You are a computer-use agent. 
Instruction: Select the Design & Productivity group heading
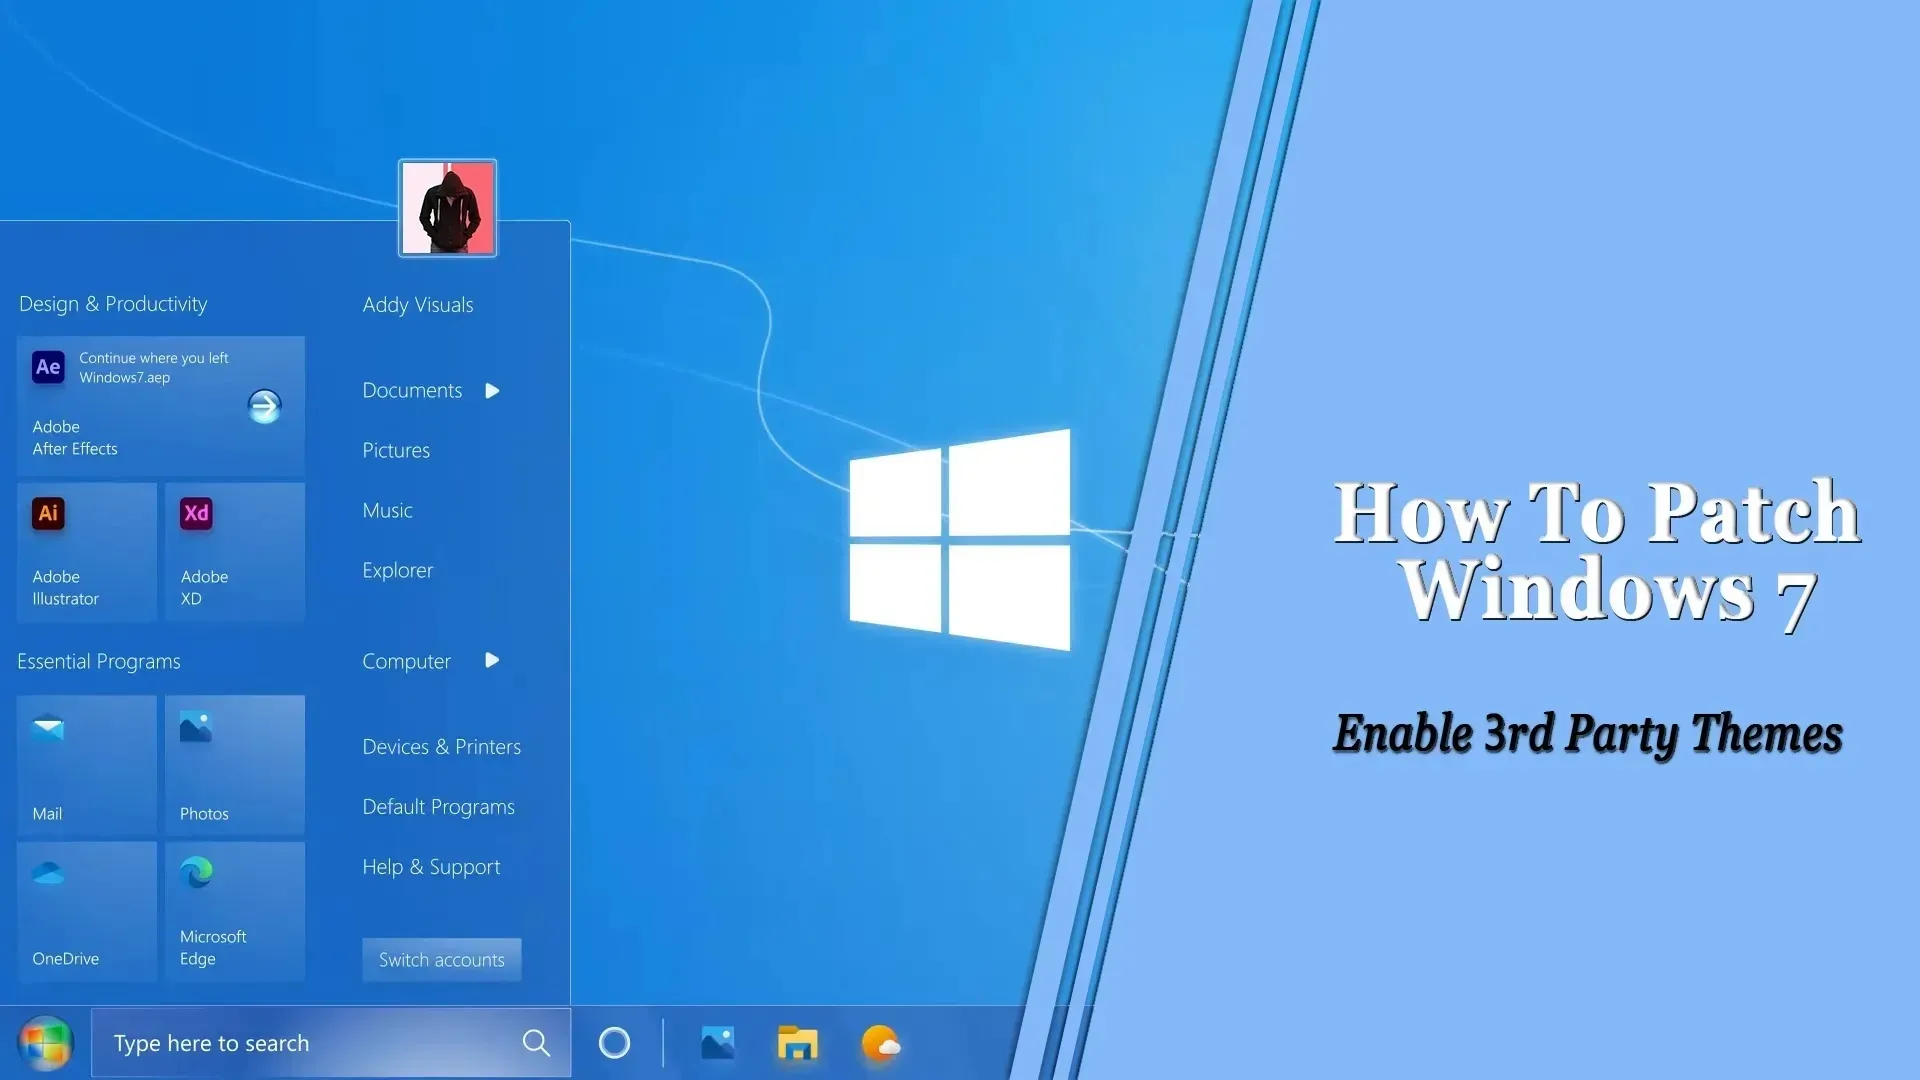[x=113, y=304]
